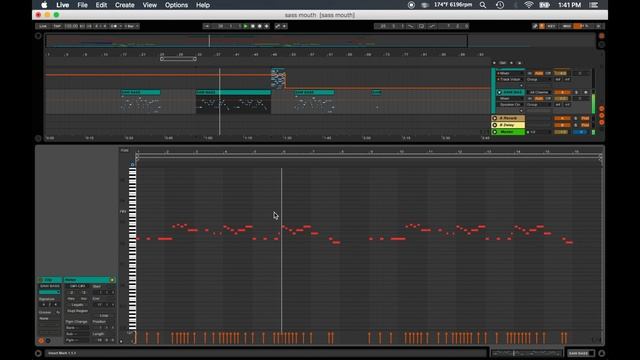Show the Mixer section toggle
The height and width of the screenshot is (360, 640).
click(x=602, y=122)
